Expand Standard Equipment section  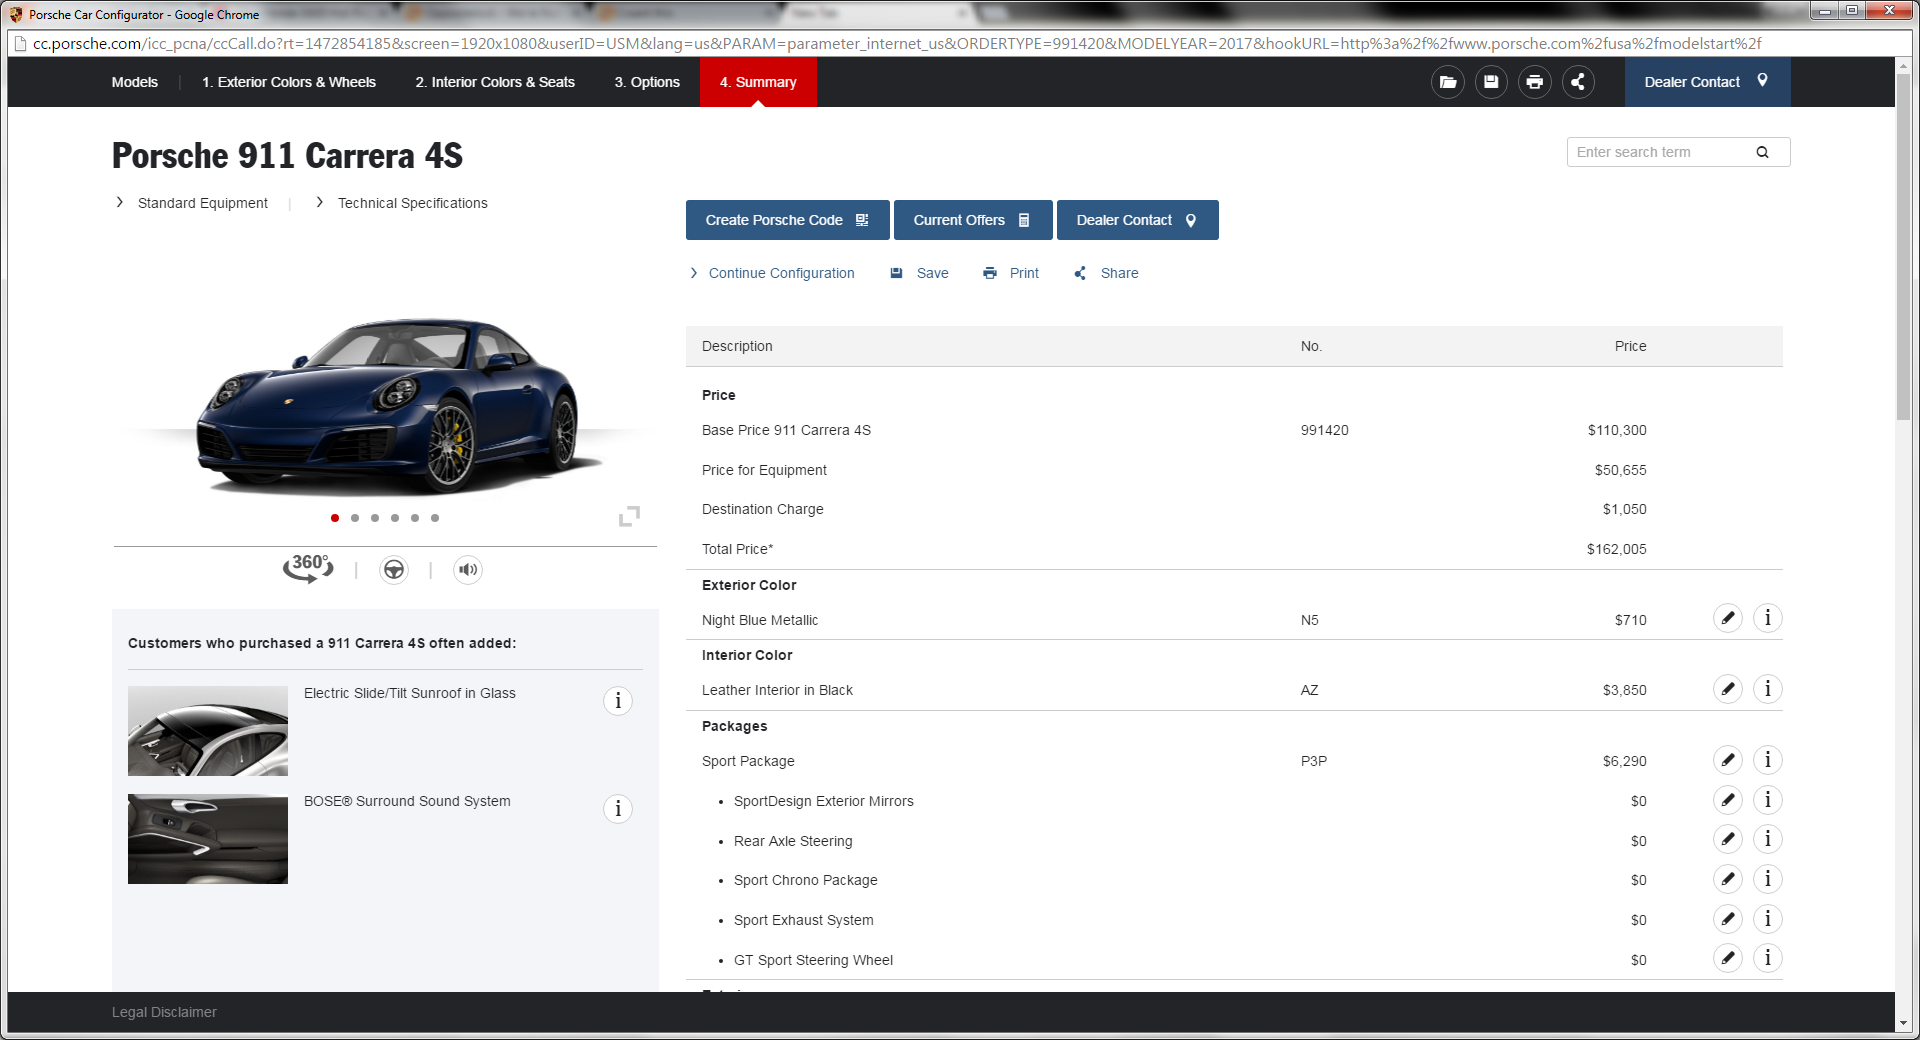point(192,203)
